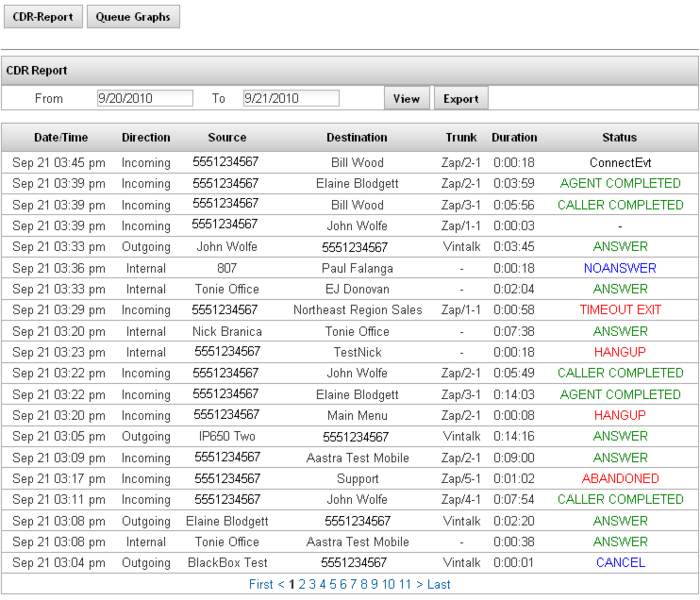Sort by Date/Time column header
Screen dimensions: 700x600
click(x=61, y=137)
